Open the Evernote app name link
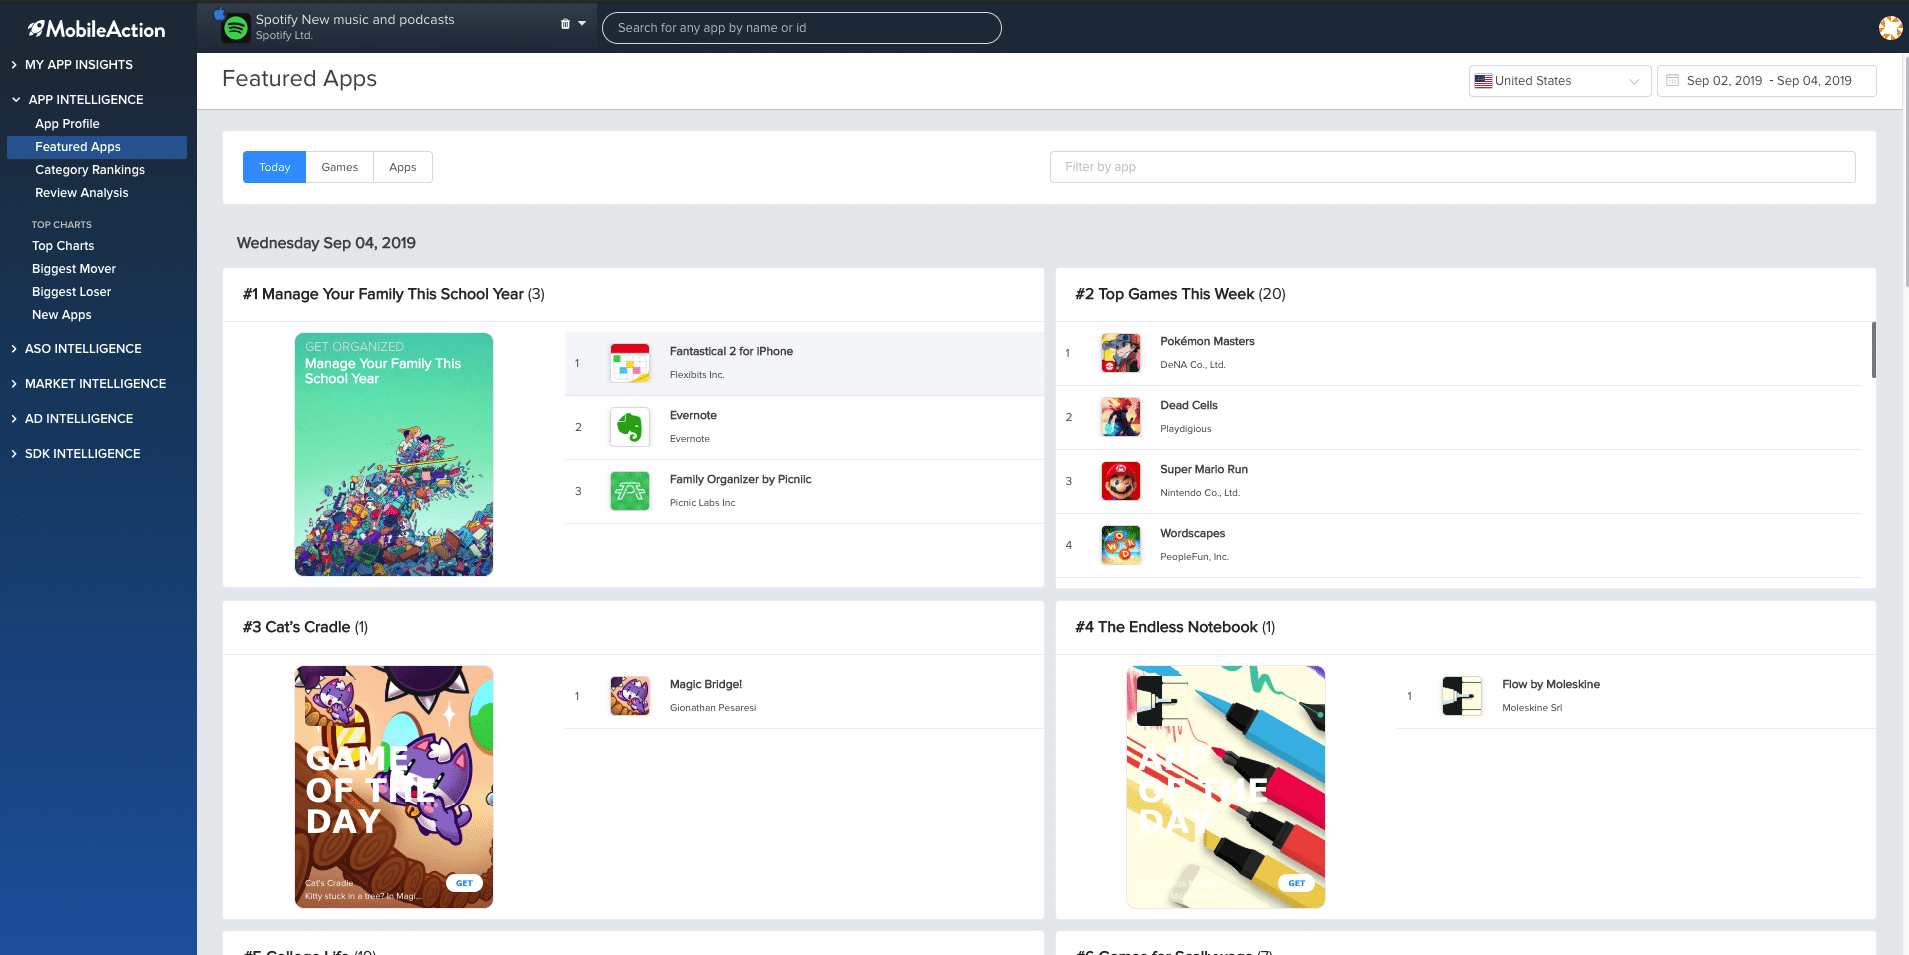Viewport: 1909px width, 955px height. click(x=693, y=415)
